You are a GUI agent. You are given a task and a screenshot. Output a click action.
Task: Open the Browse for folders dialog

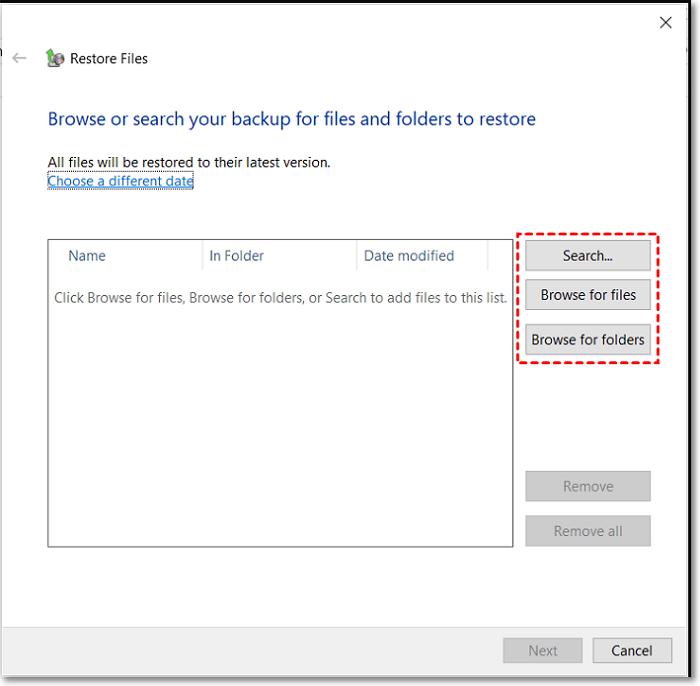[x=588, y=340]
